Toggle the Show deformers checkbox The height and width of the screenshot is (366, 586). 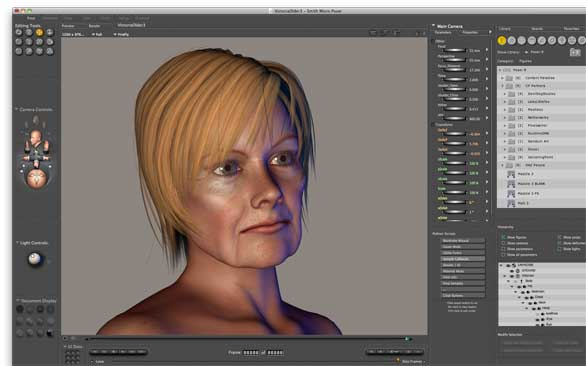[x=559, y=243]
